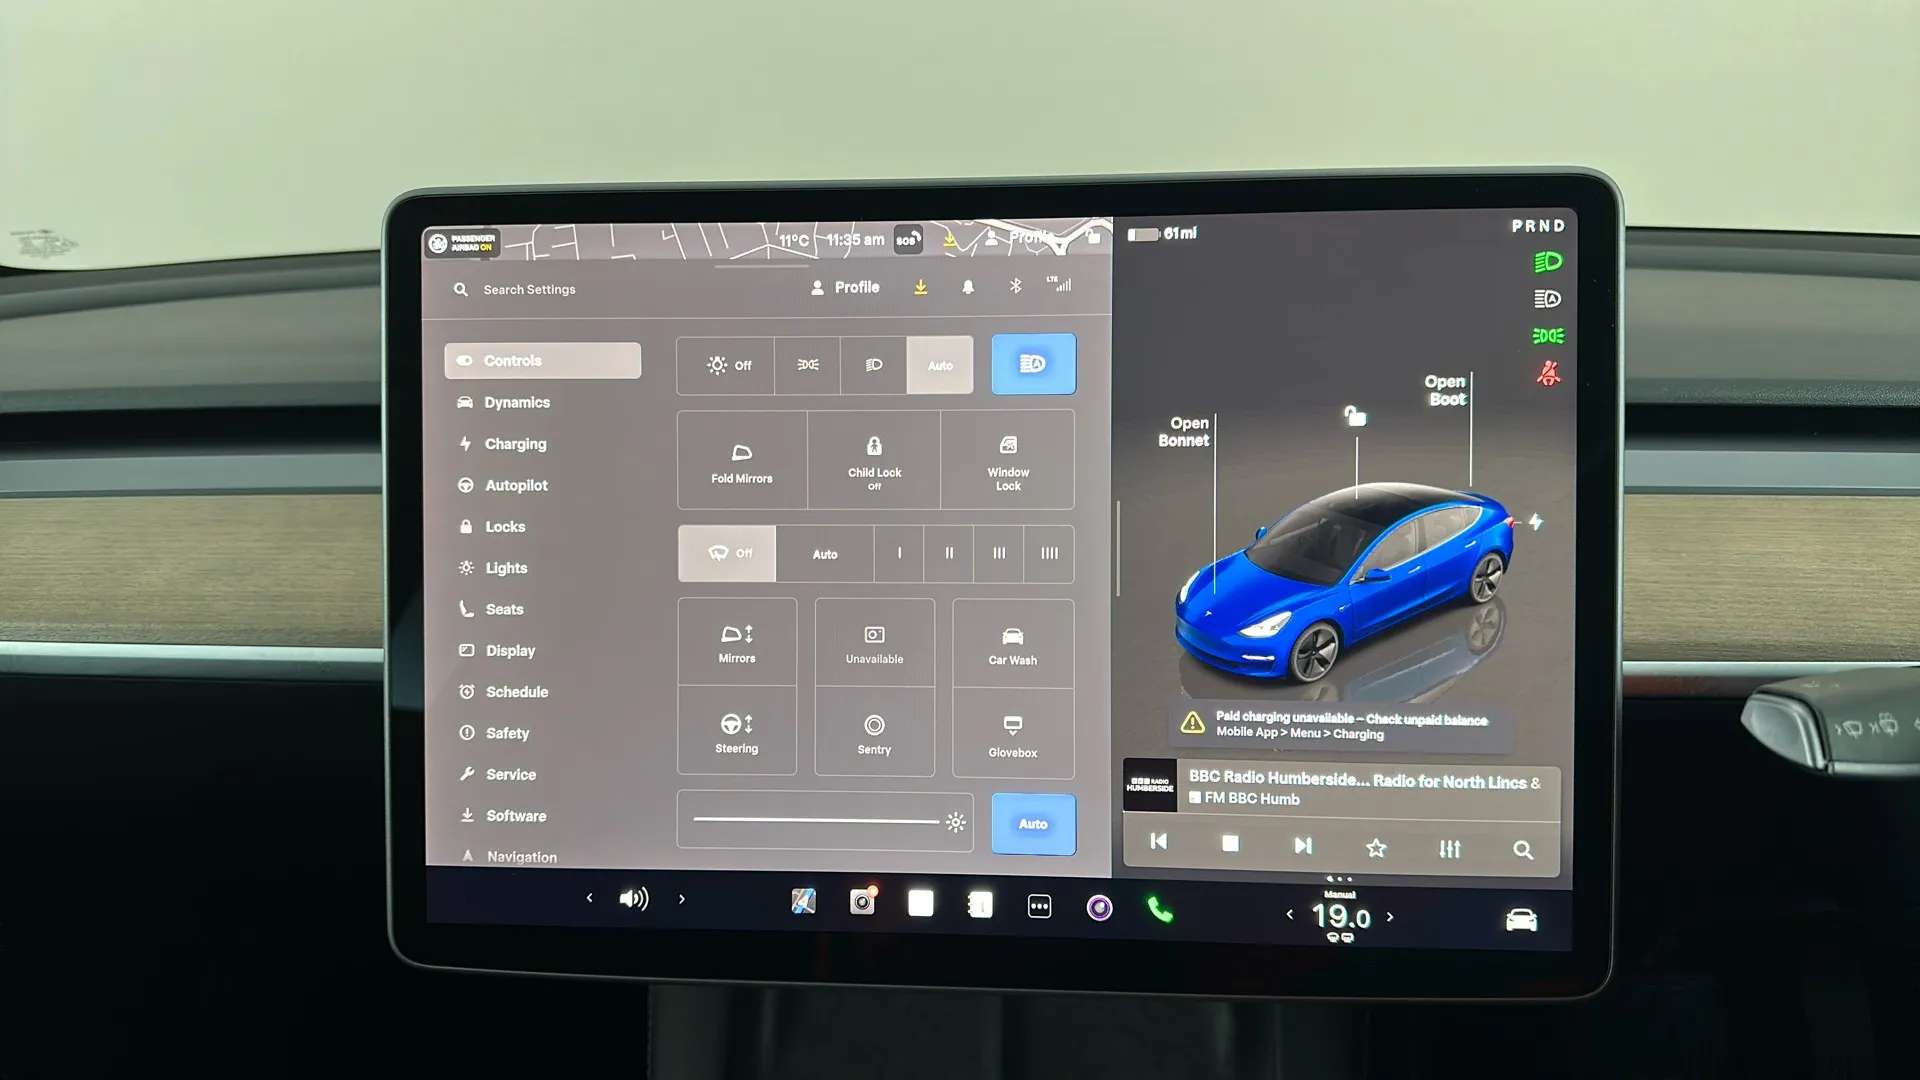This screenshot has height=1080, width=1920.
Task: Open the Car Wash mode
Action: 1012,642
